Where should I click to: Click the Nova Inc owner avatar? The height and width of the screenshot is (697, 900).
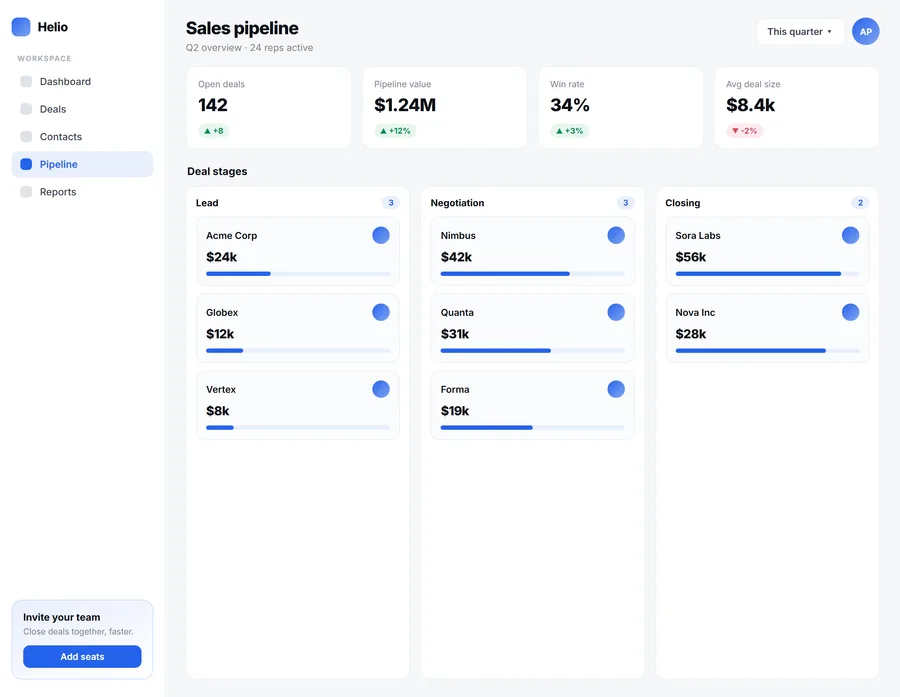click(851, 312)
